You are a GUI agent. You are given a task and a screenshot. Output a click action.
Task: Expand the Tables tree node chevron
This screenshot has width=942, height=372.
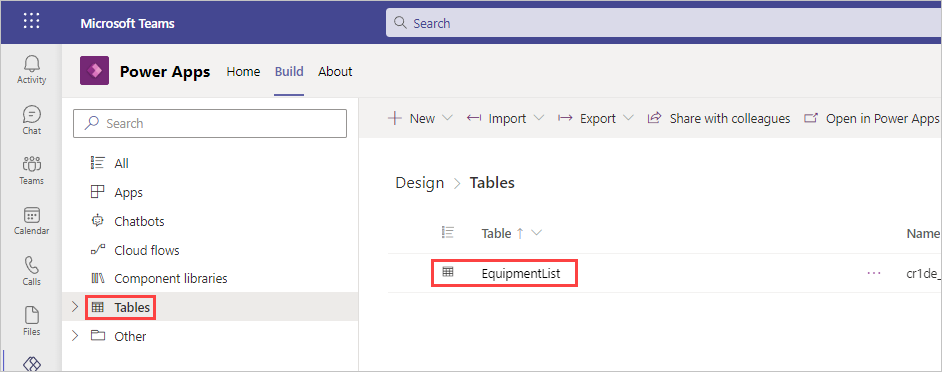[x=75, y=307]
